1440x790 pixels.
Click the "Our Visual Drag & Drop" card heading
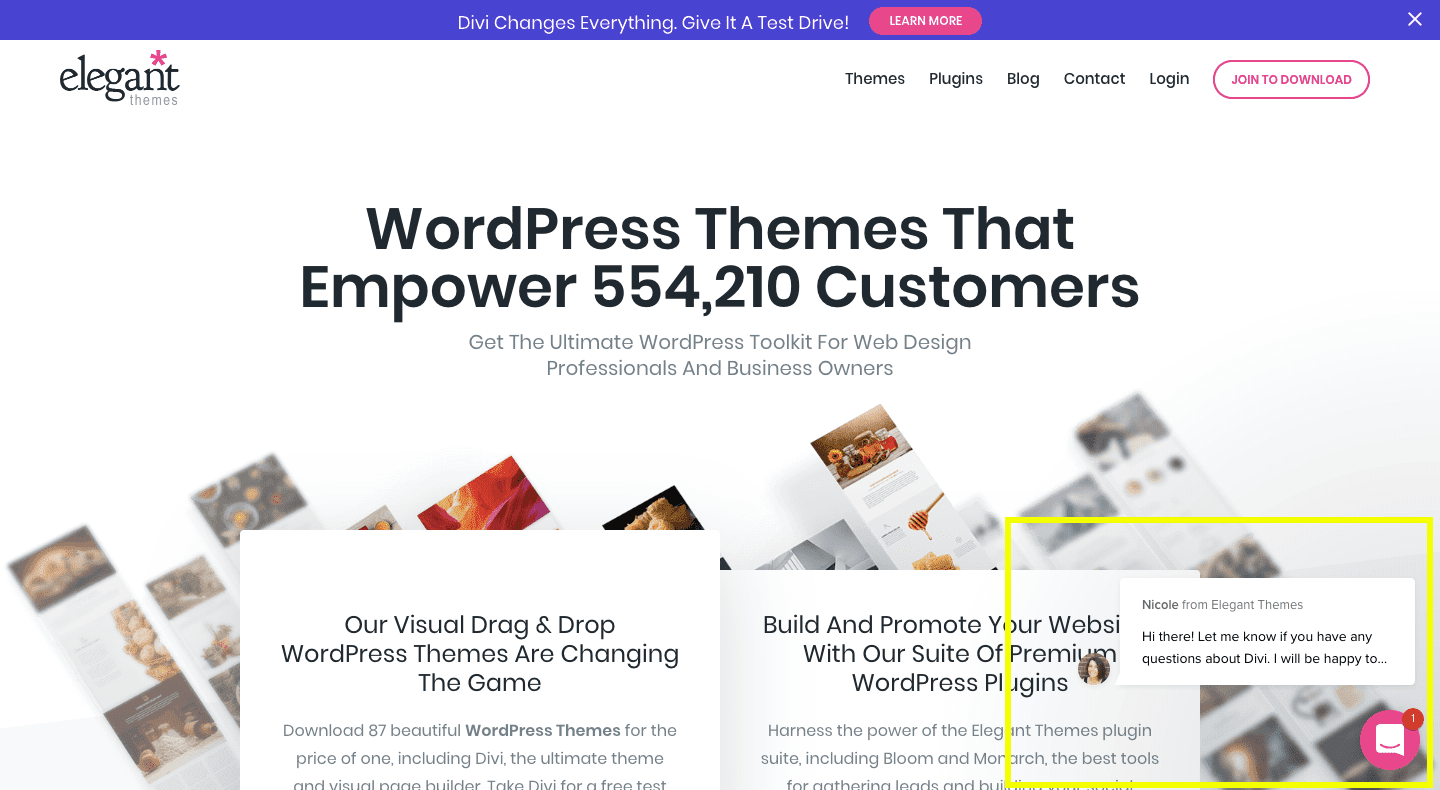(x=480, y=654)
